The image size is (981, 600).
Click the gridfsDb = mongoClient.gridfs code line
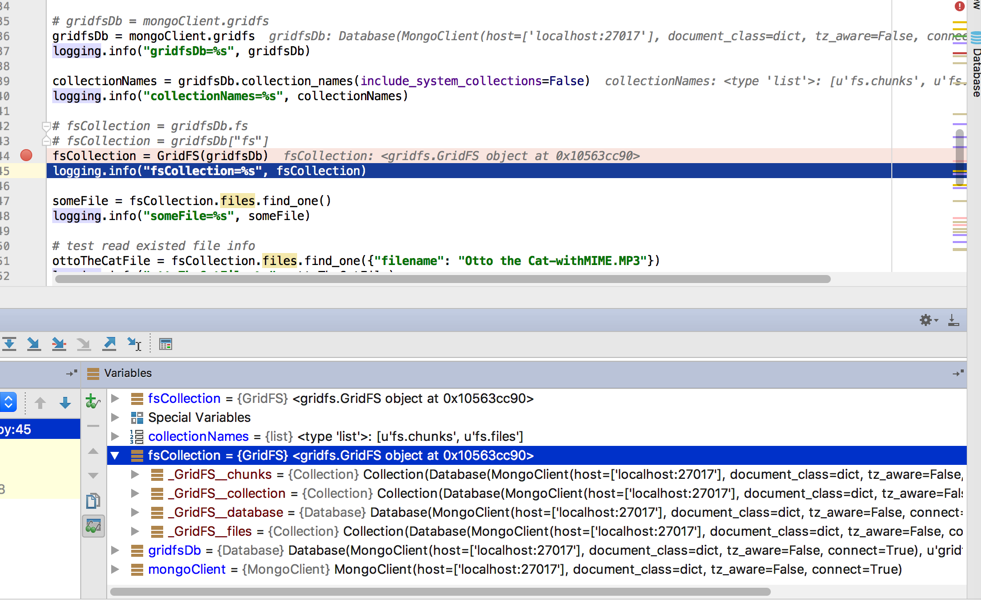tap(154, 36)
